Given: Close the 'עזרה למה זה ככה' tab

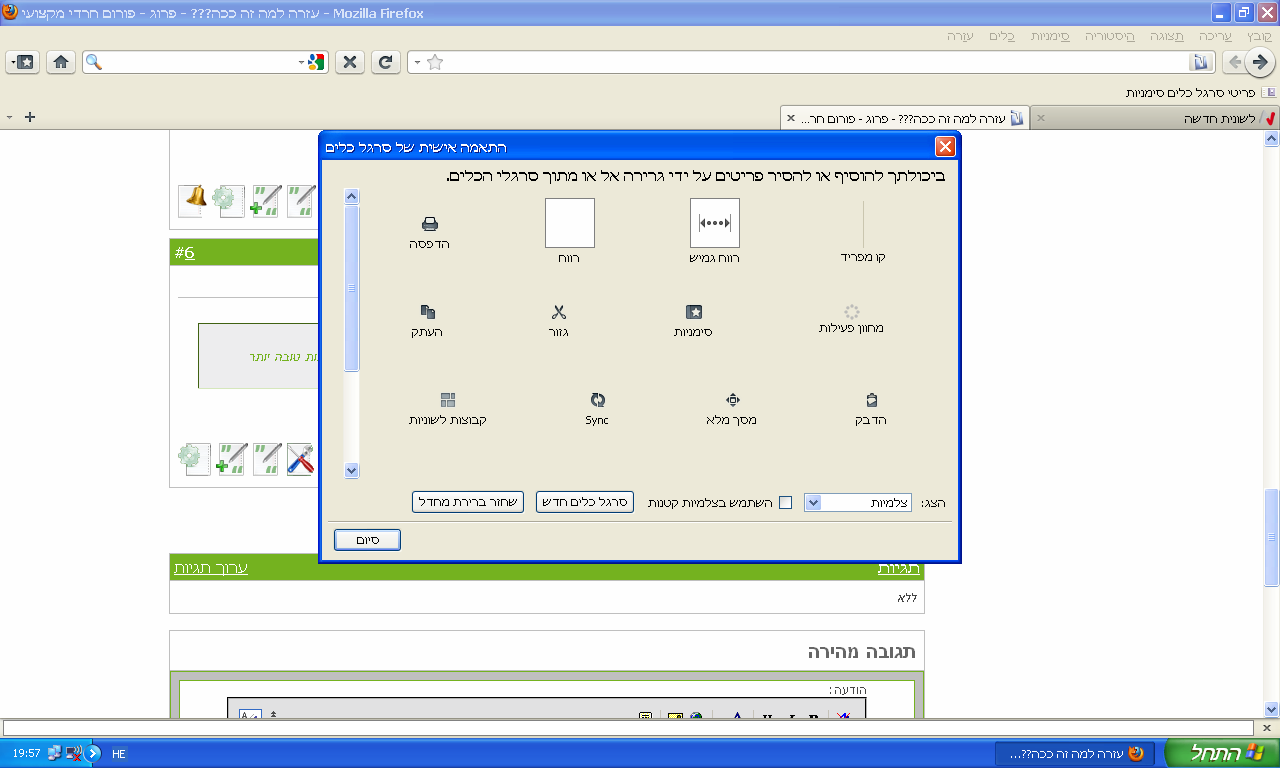Looking at the screenshot, I should click(791, 118).
